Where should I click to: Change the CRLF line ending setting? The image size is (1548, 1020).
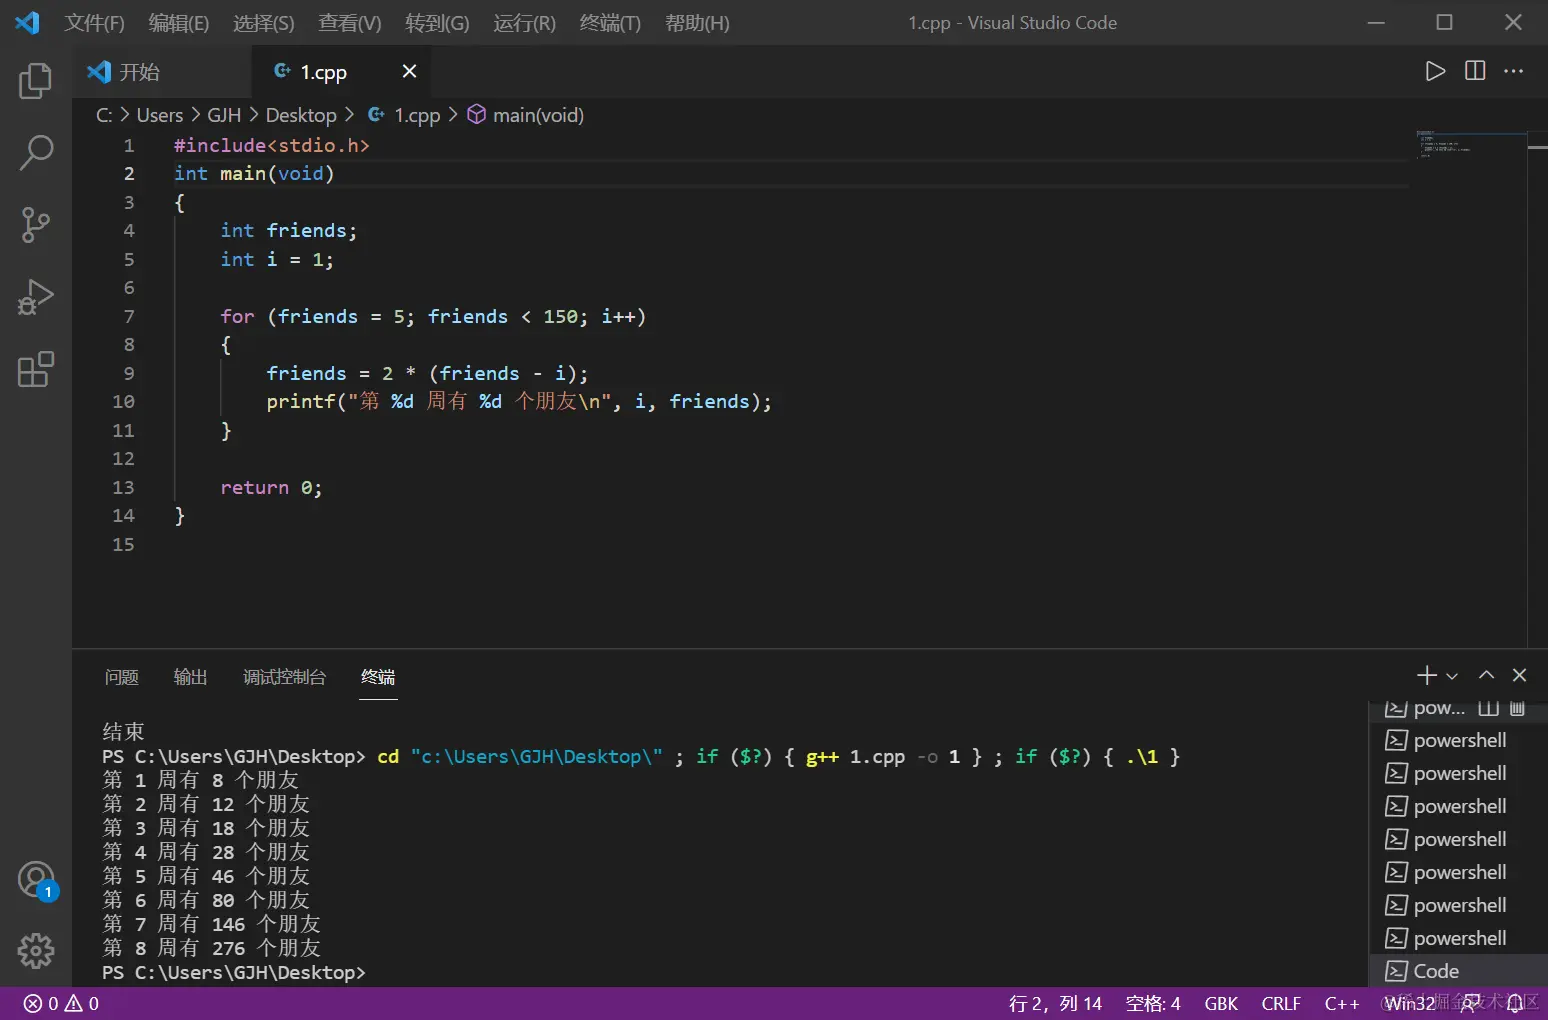pos(1281,1004)
